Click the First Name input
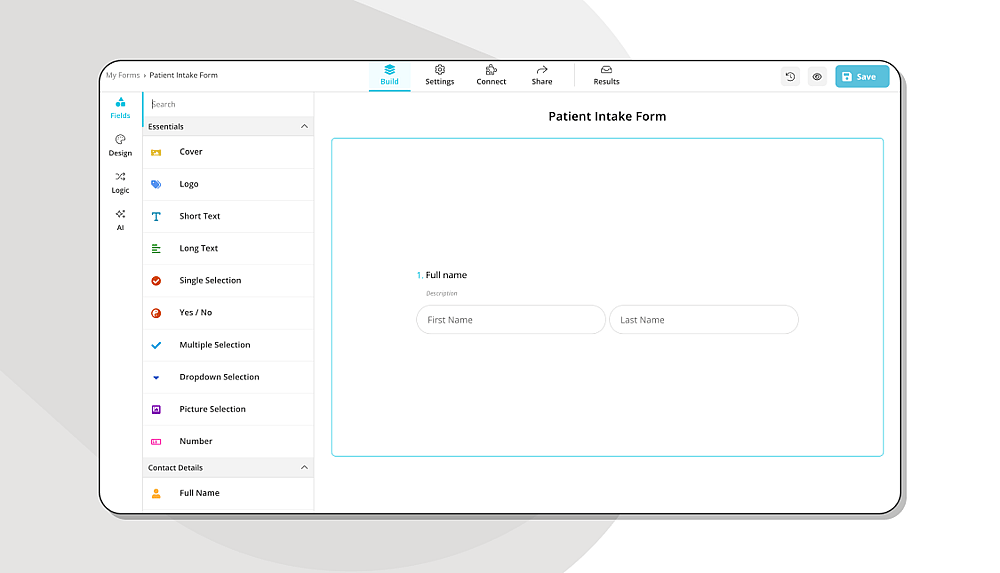Viewport: 1000px width, 573px height. (x=510, y=320)
